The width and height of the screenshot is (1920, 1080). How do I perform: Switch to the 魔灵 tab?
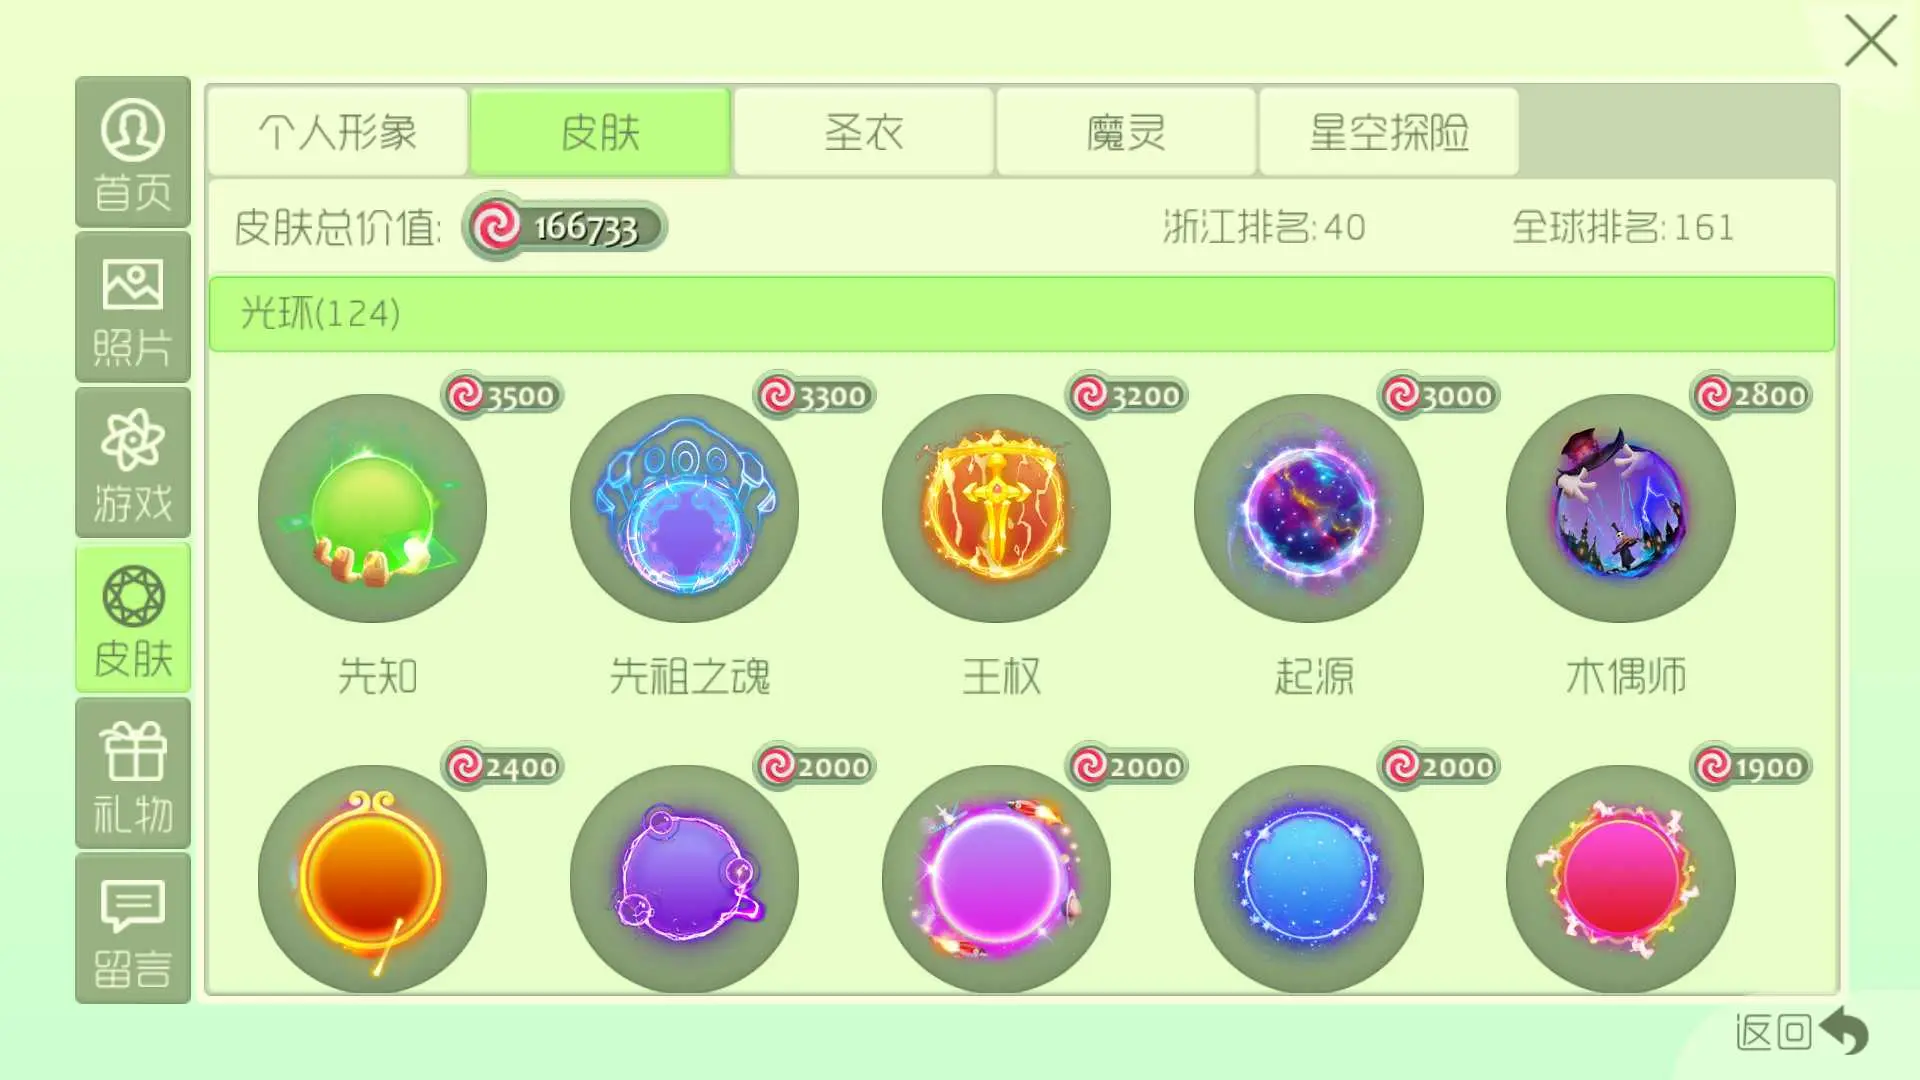(1126, 131)
